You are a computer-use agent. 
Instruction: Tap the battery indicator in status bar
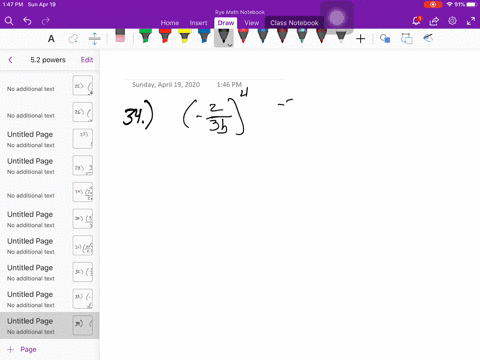[x=471, y=5]
